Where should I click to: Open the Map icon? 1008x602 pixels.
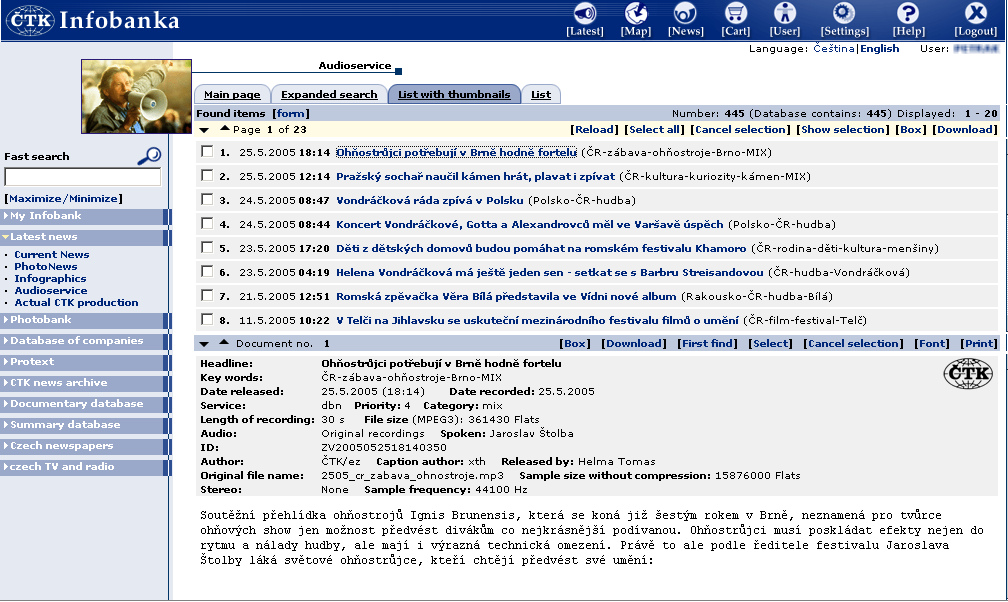tap(636, 13)
